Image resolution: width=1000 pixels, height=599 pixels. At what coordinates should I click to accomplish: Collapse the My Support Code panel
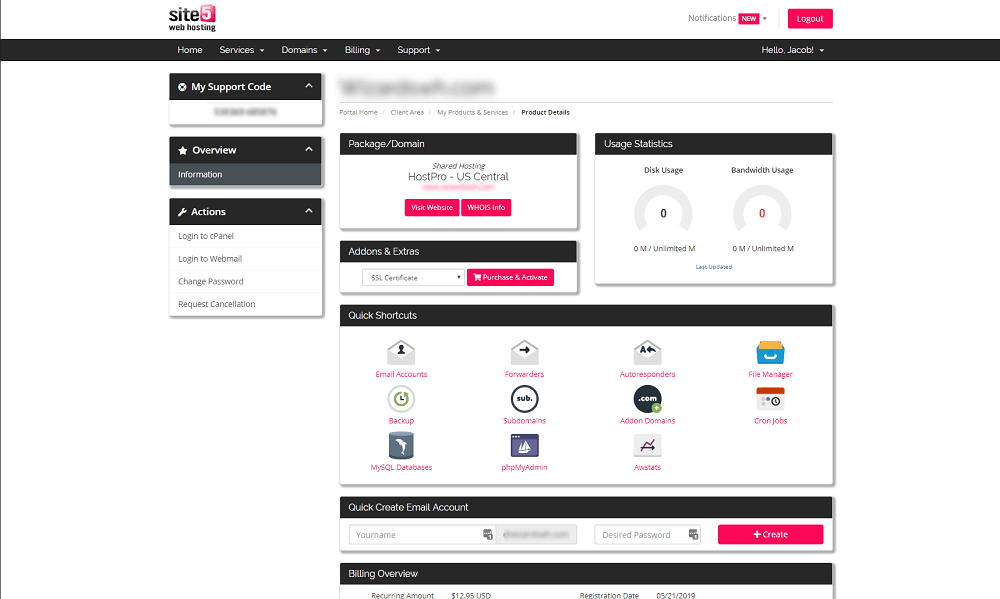pos(309,86)
